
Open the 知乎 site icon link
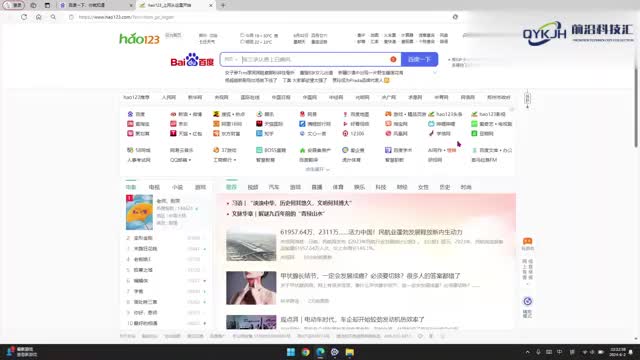pos(265,133)
